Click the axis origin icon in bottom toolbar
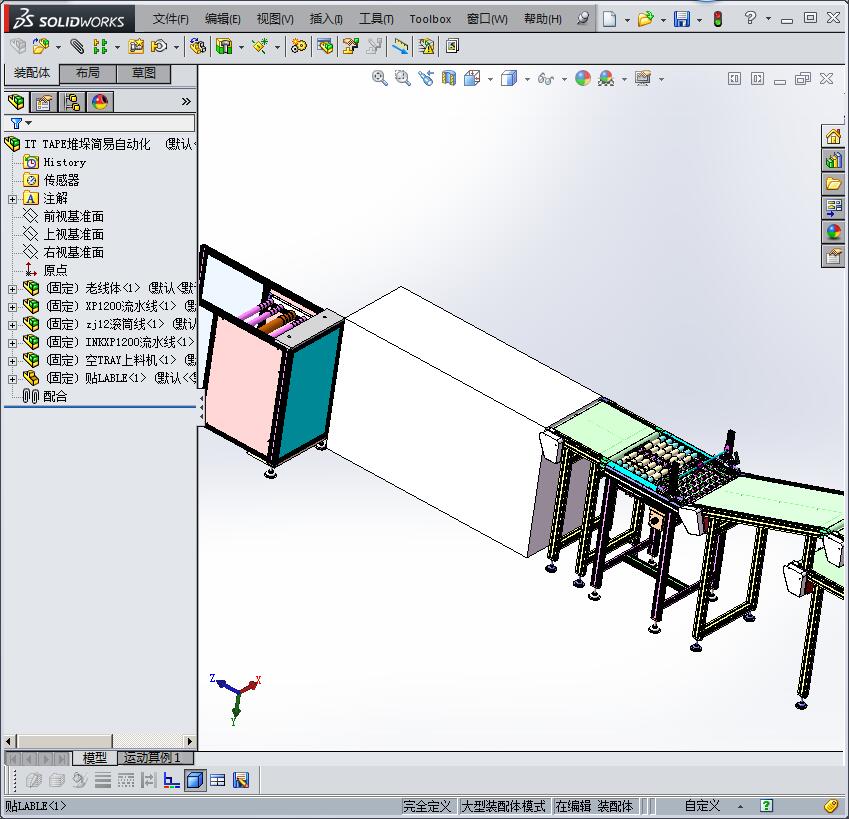The width and height of the screenshot is (849, 819). click(172, 780)
